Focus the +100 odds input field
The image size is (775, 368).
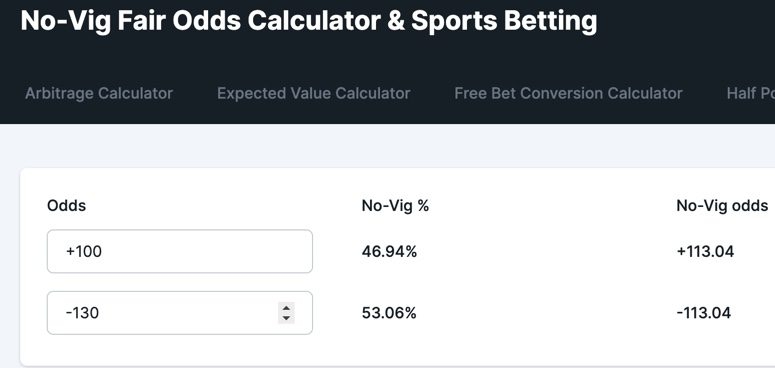180,251
